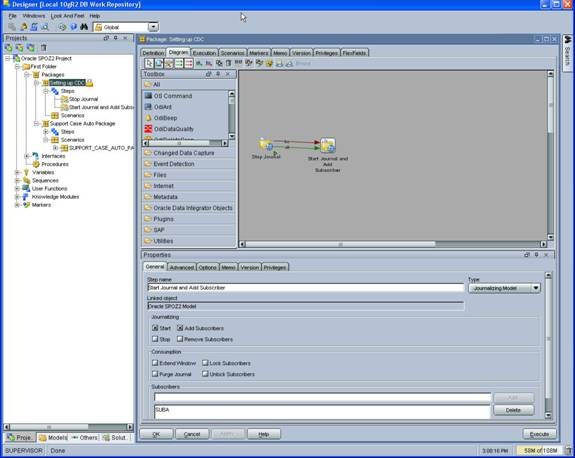Click the Step name input field
Screen dimensions: 575x458
click(x=305, y=288)
